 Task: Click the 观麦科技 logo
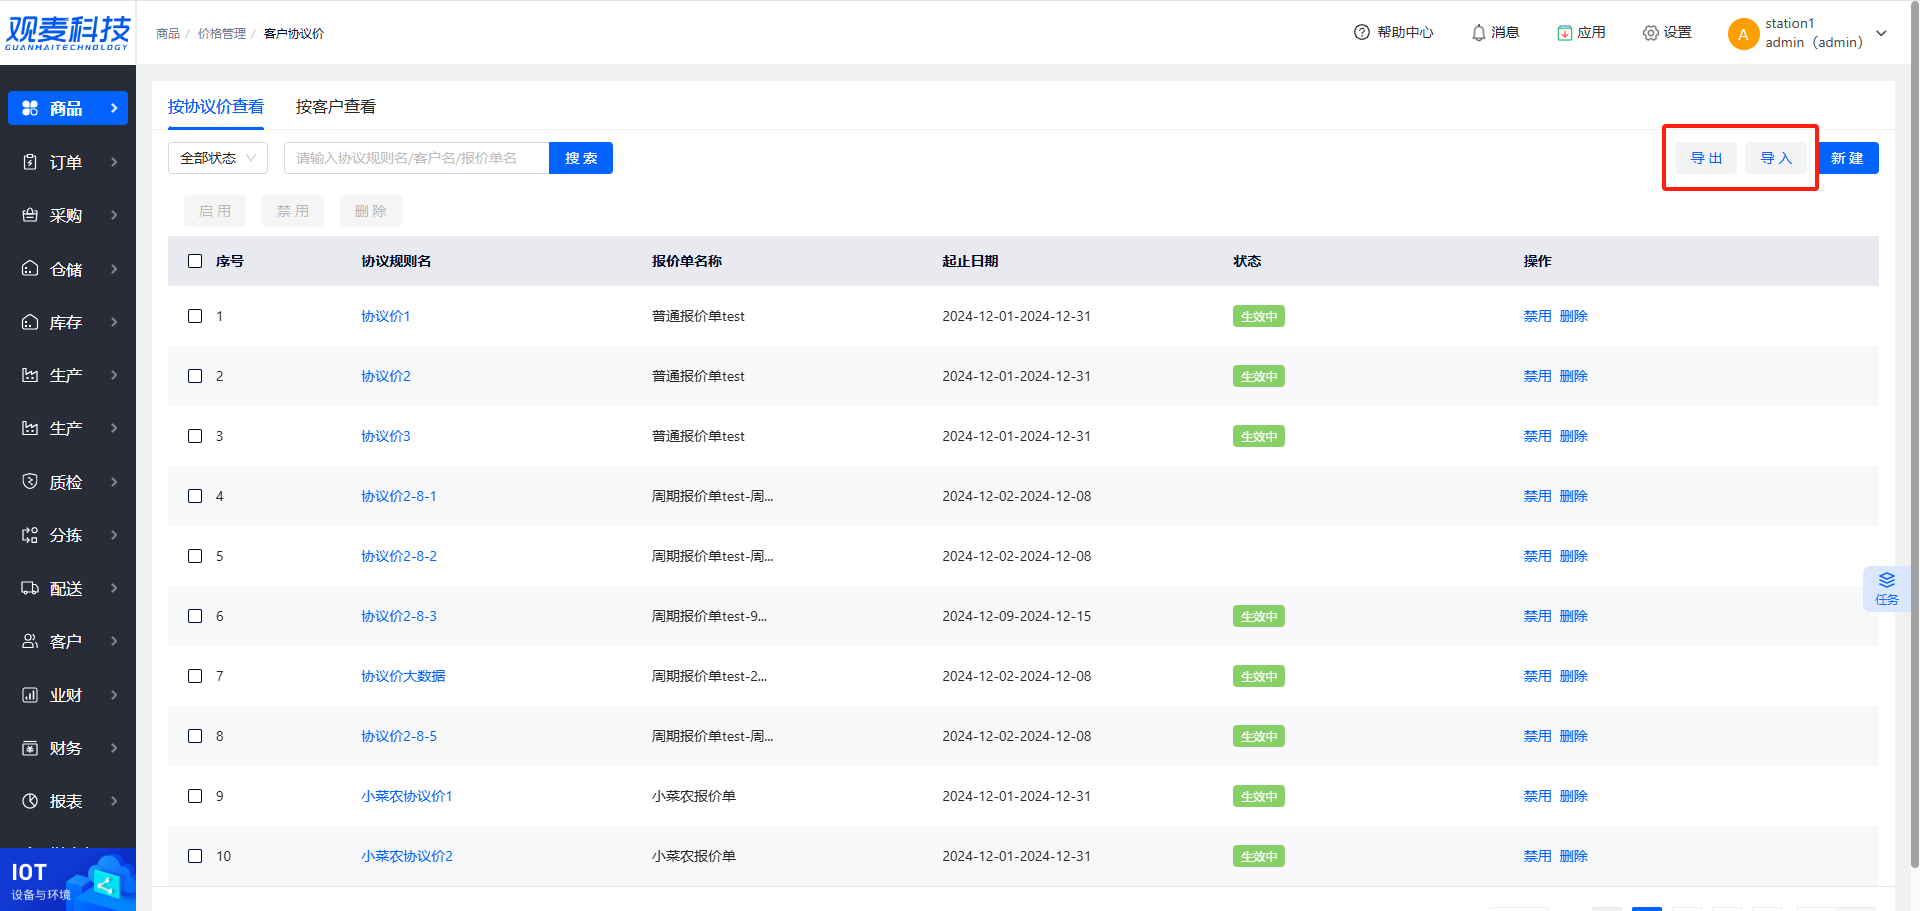click(68, 33)
